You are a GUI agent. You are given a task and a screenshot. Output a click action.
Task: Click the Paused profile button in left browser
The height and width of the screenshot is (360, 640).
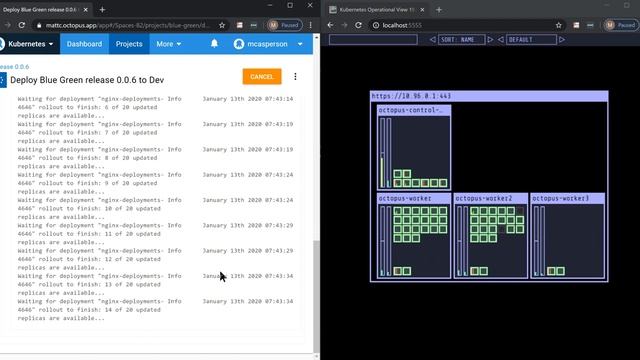285,25
